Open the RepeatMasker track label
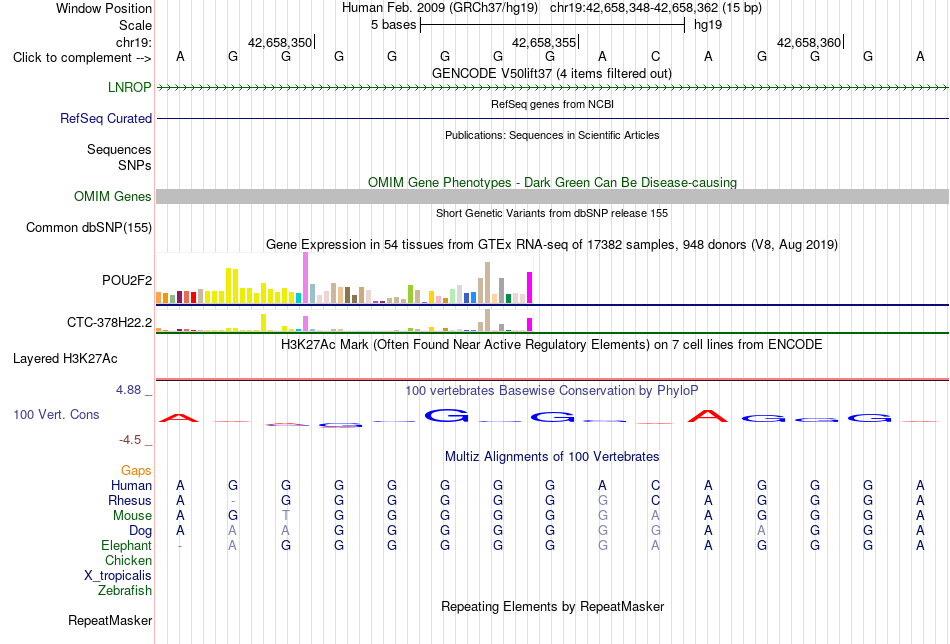 point(110,620)
